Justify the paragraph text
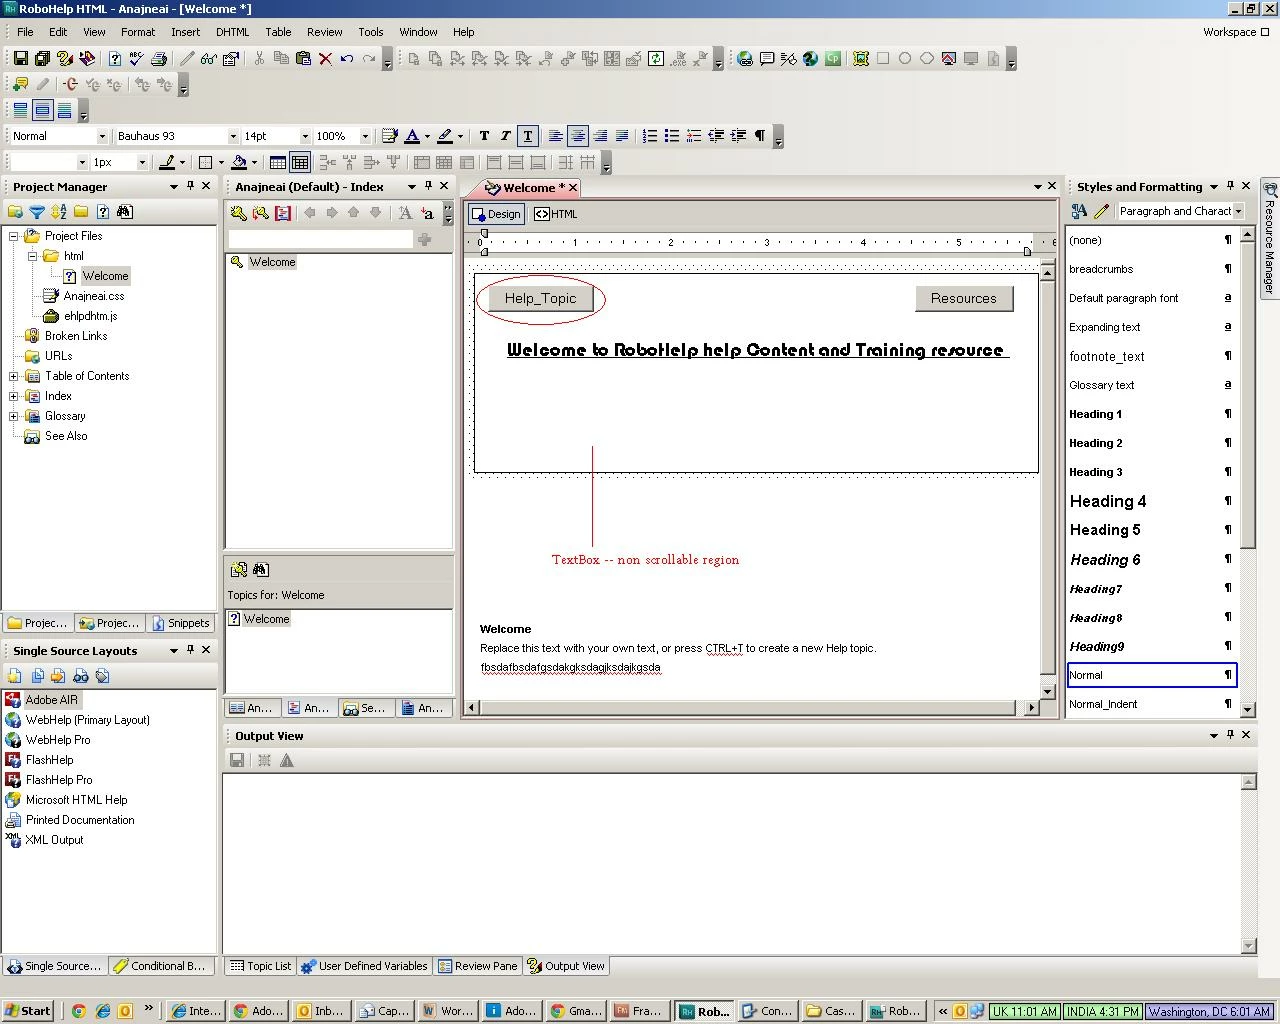Viewport: 1280px width, 1024px height. click(x=622, y=136)
